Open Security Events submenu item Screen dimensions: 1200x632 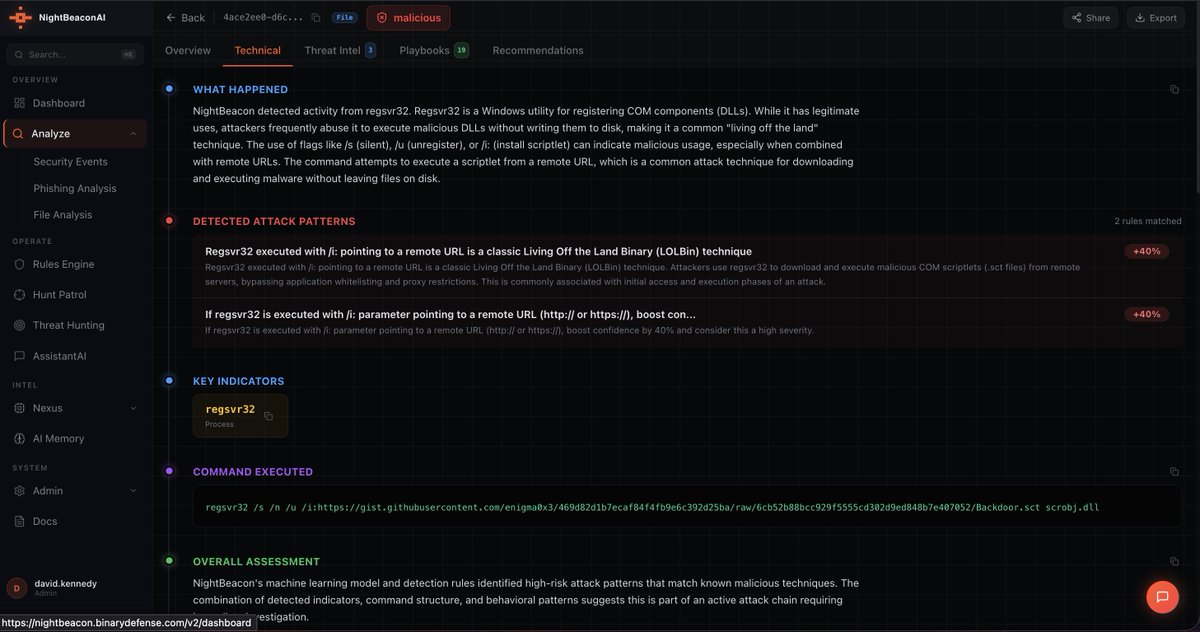[70, 161]
